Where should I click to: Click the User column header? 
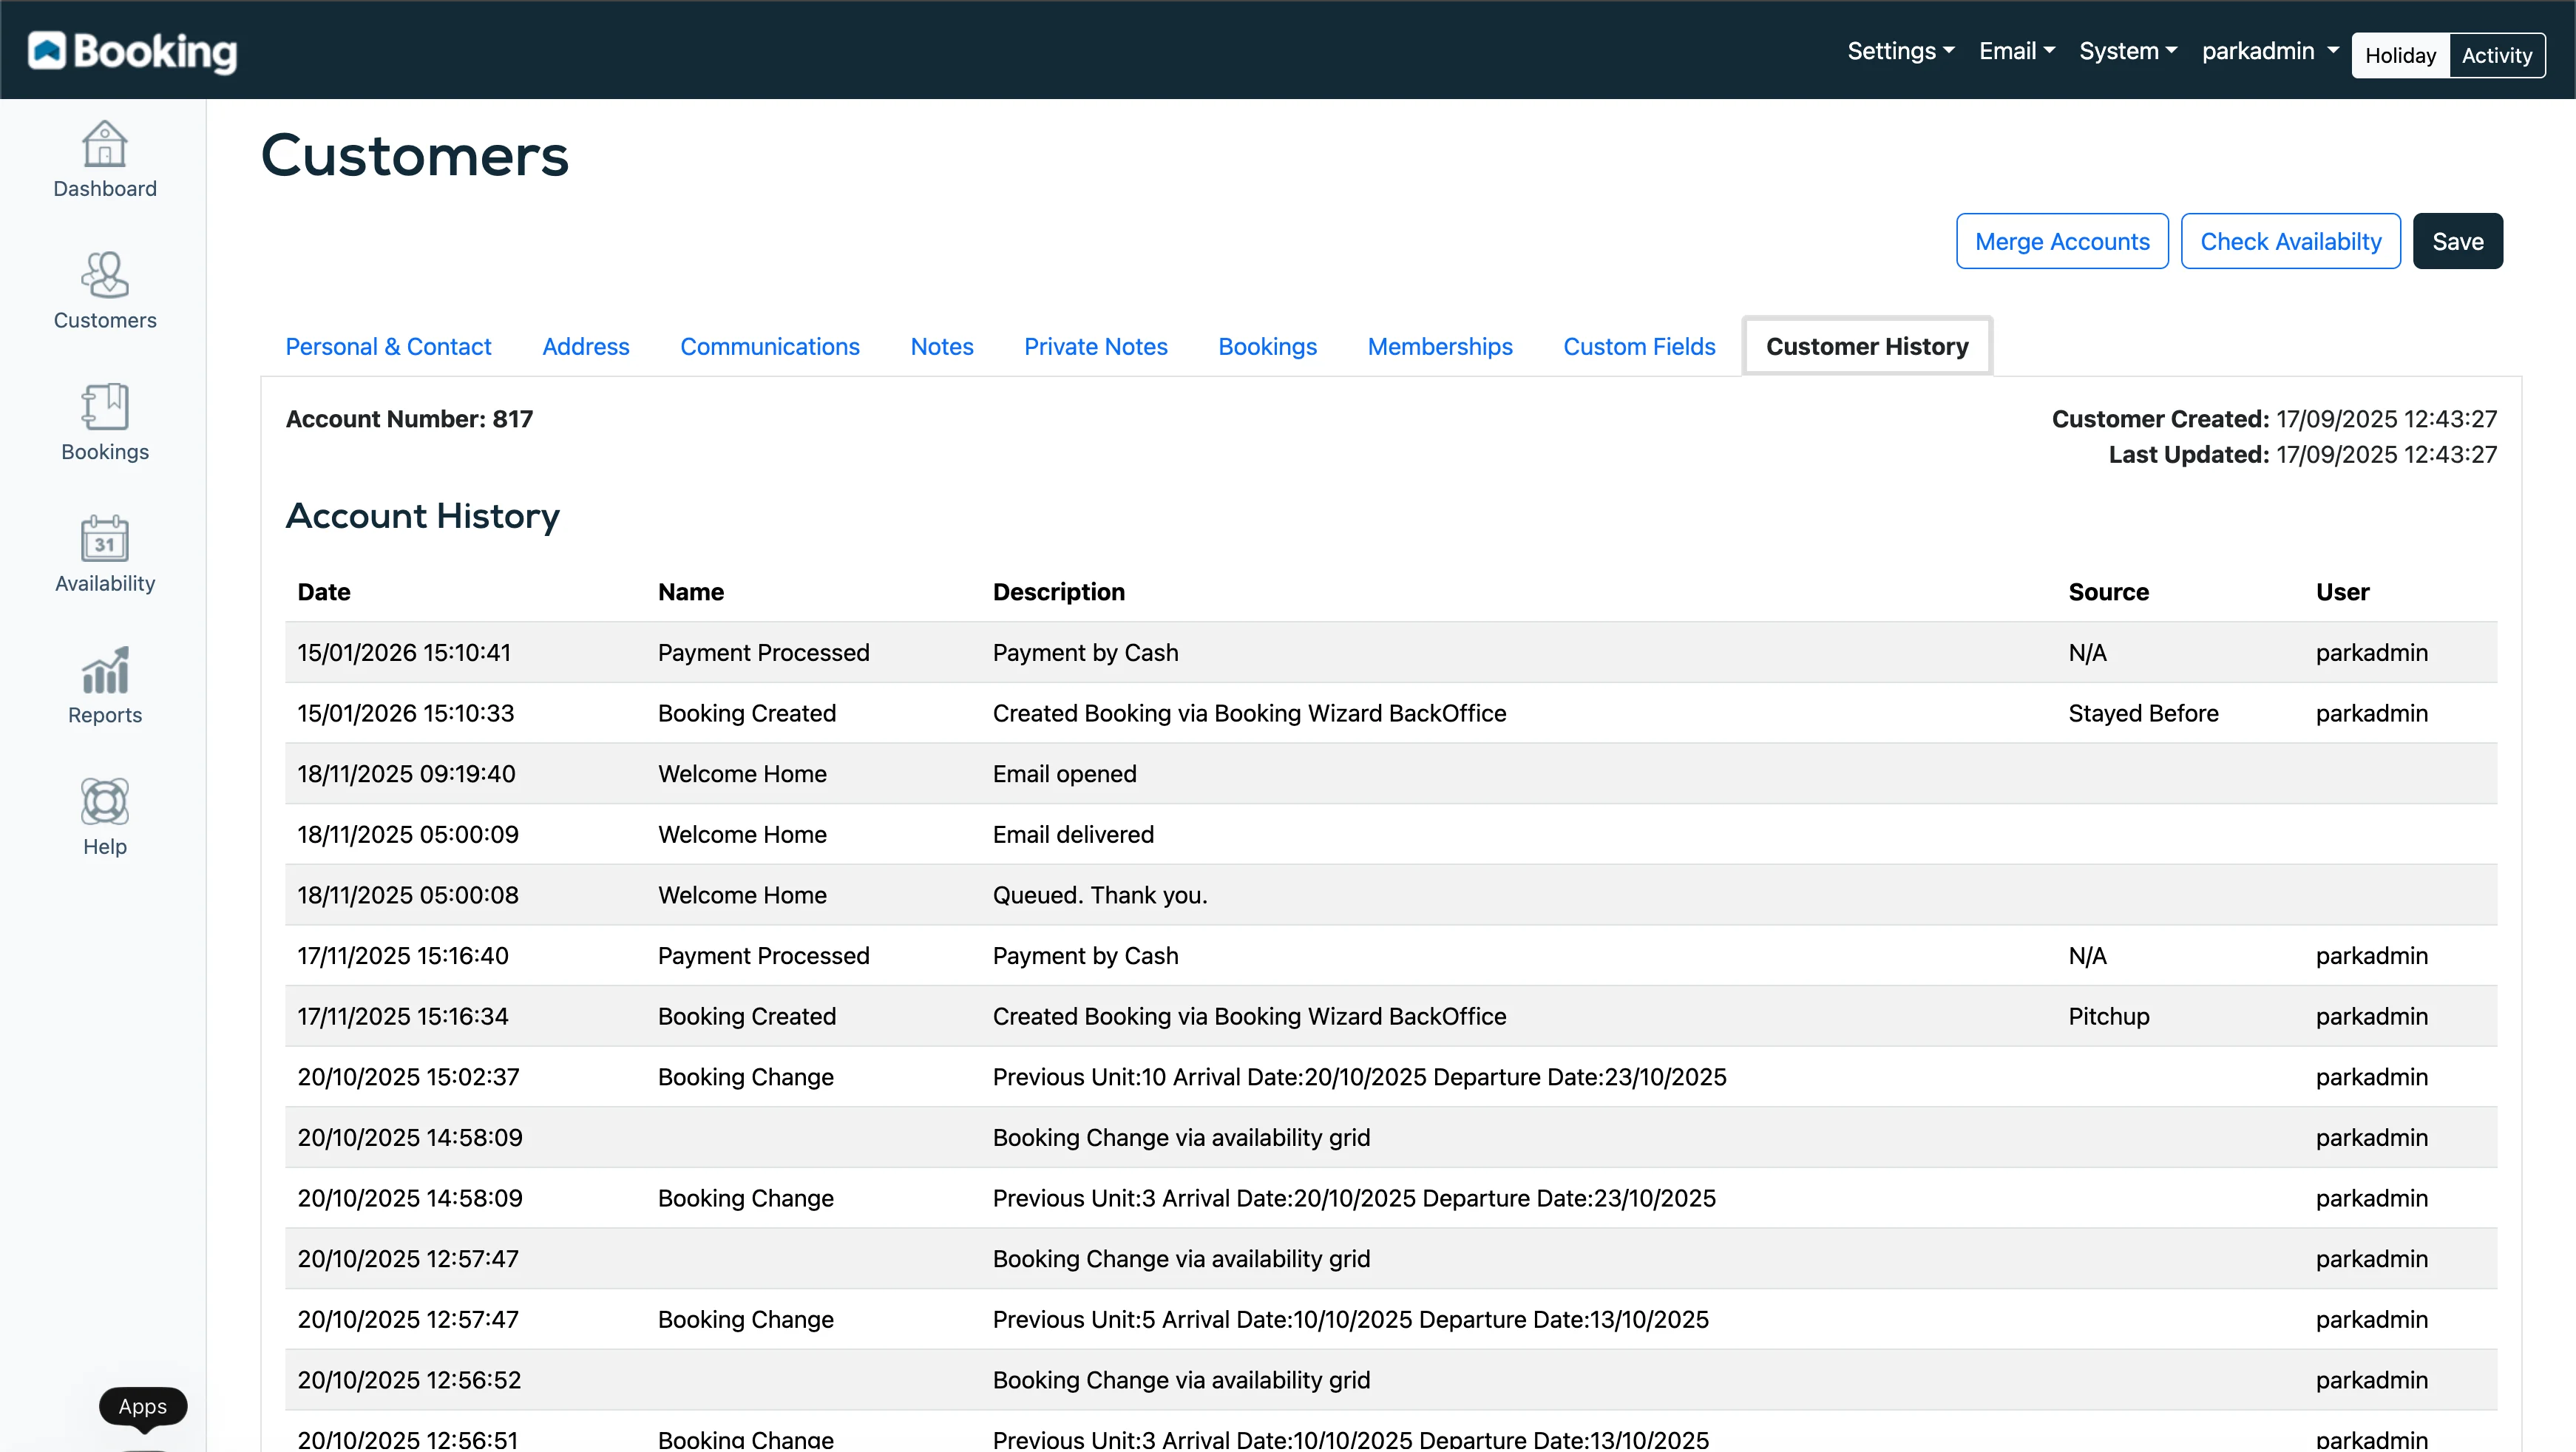2342,592
